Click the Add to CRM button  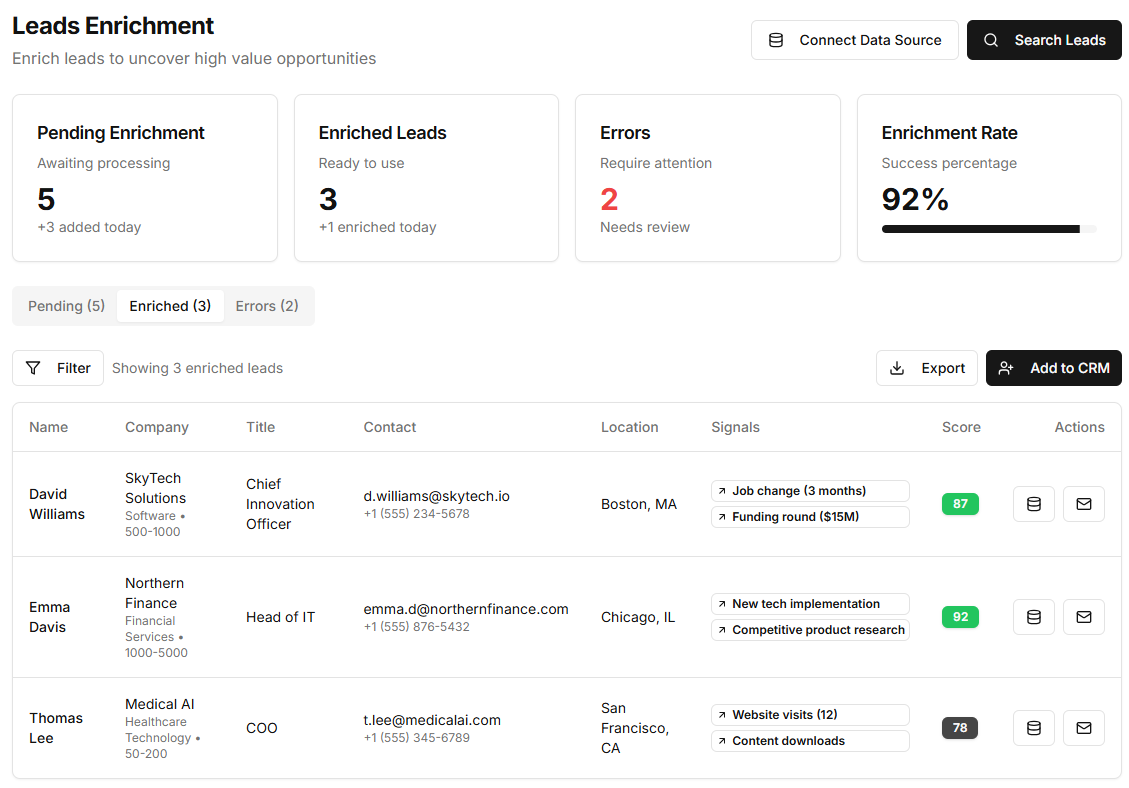(x=1053, y=368)
